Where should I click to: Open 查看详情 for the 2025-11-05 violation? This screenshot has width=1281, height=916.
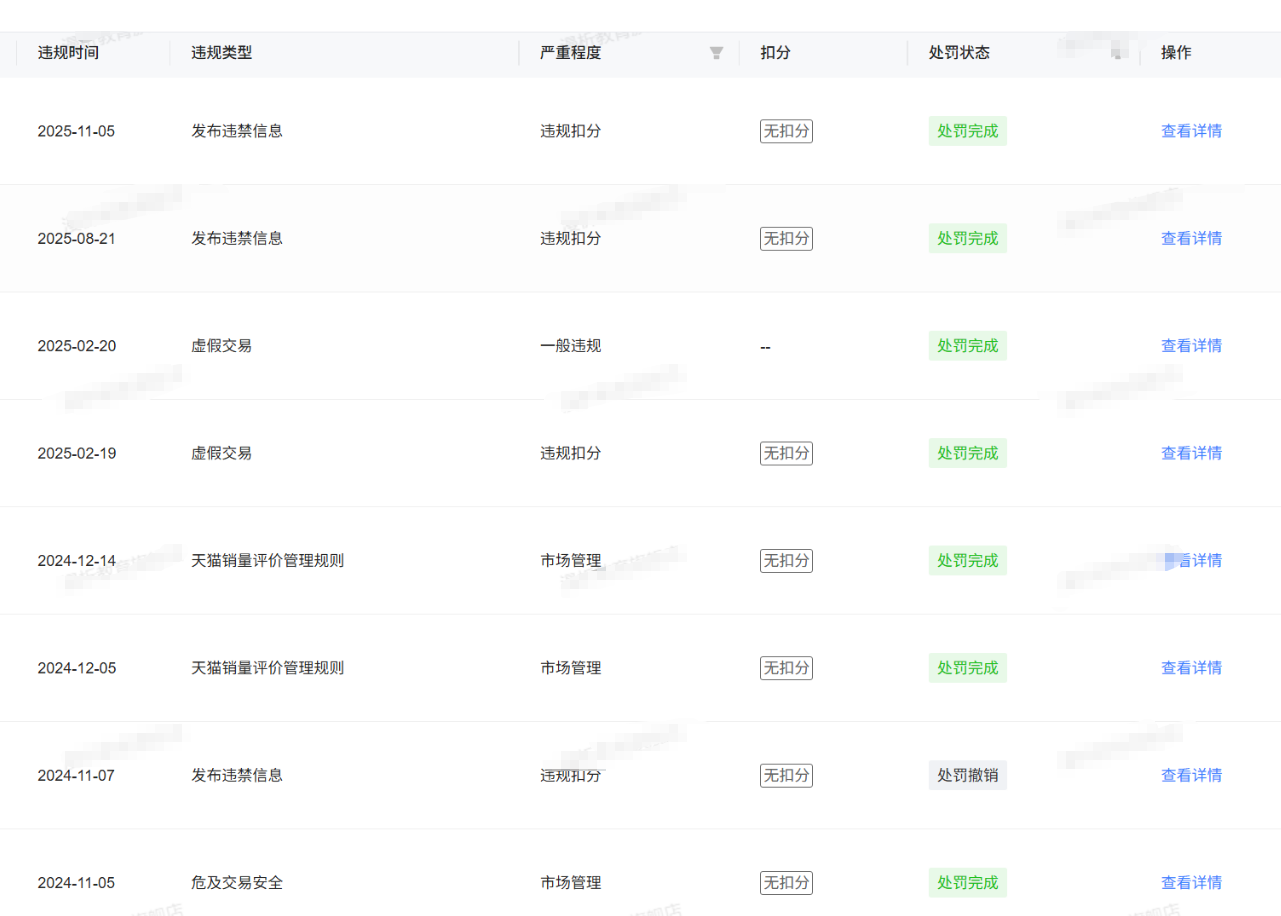point(1191,131)
